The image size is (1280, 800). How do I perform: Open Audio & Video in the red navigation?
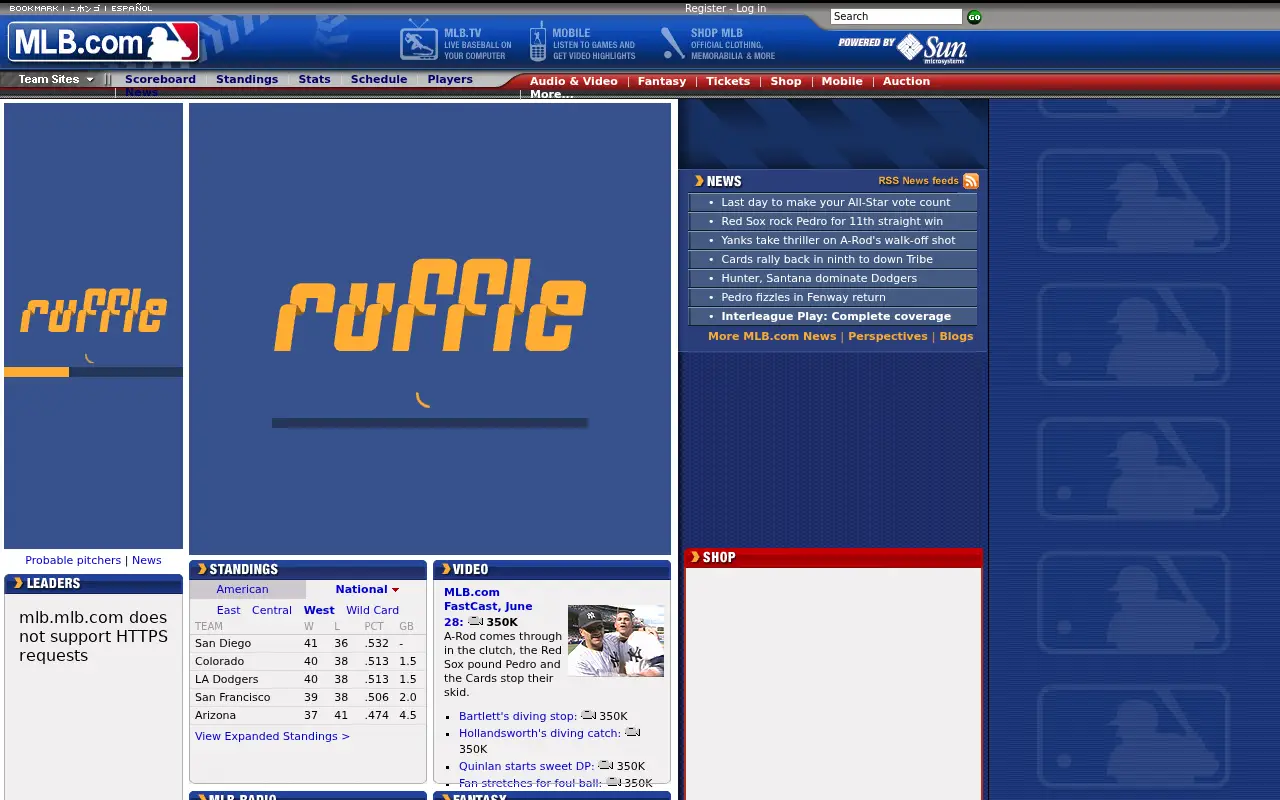(574, 81)
